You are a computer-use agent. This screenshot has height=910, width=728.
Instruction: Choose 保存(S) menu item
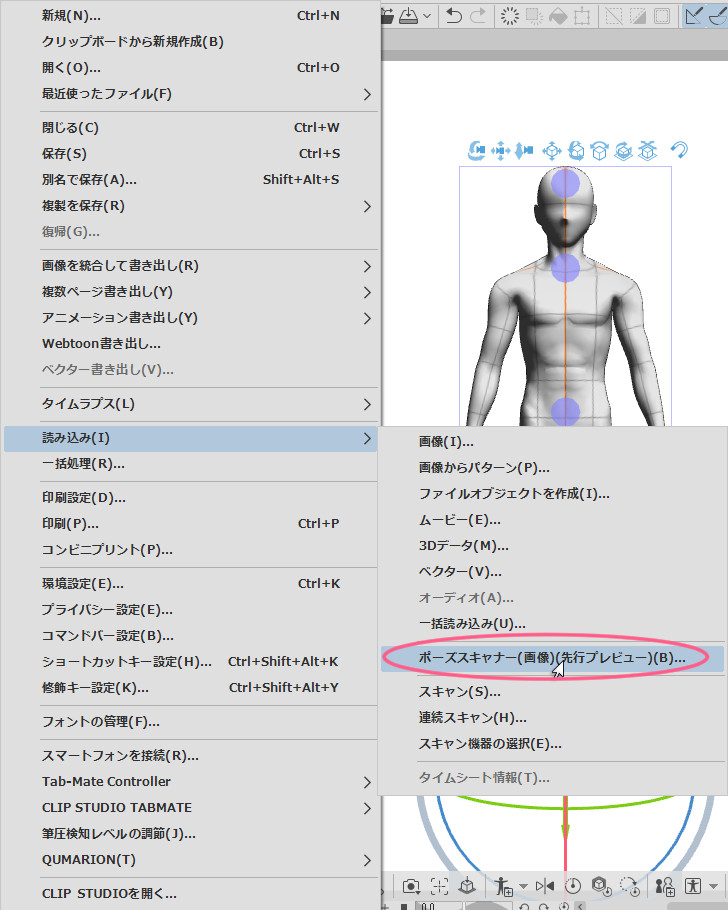(190, 154)
